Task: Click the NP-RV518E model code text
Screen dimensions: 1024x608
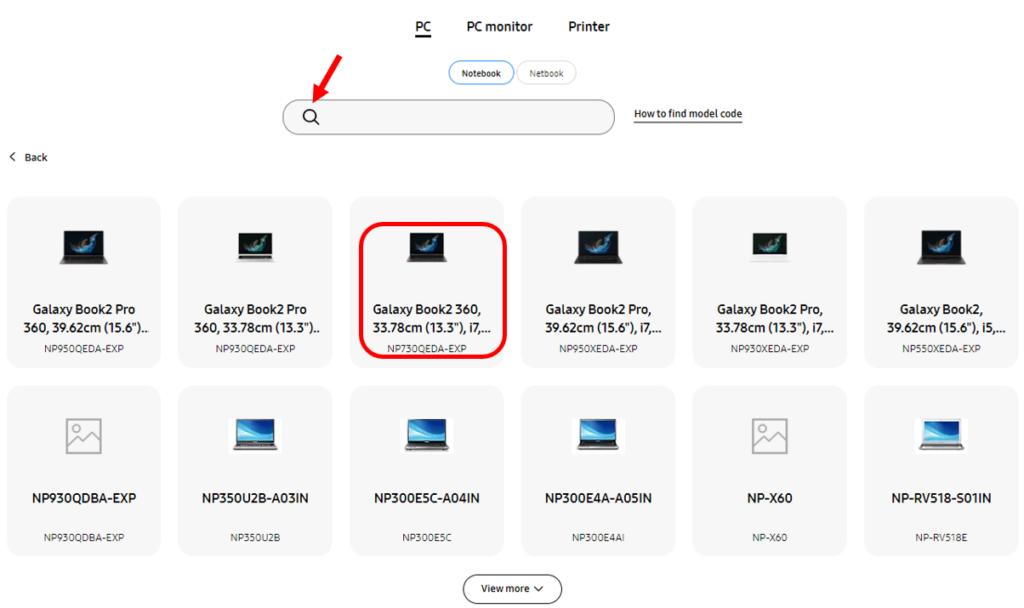Action: [941, 537]
